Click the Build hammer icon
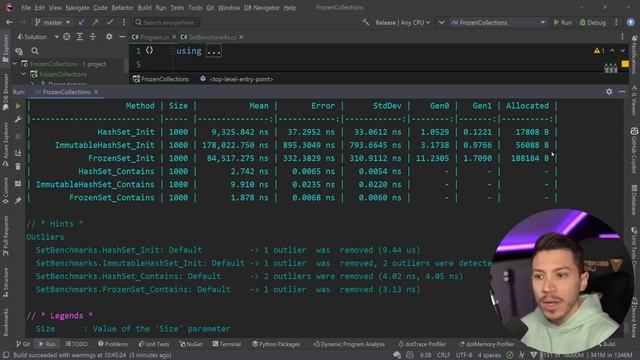This screenshot has height=360, width=640. click(366, 22)
